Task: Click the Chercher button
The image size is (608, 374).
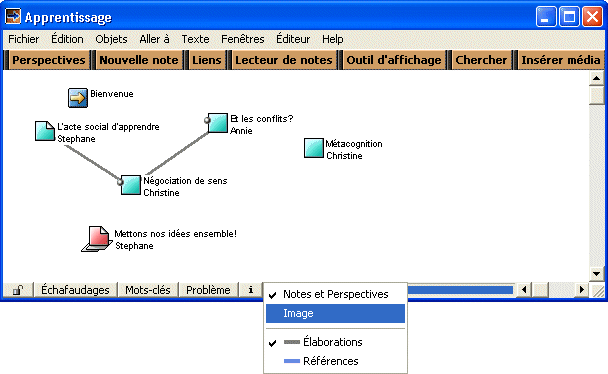Action: 481,60
